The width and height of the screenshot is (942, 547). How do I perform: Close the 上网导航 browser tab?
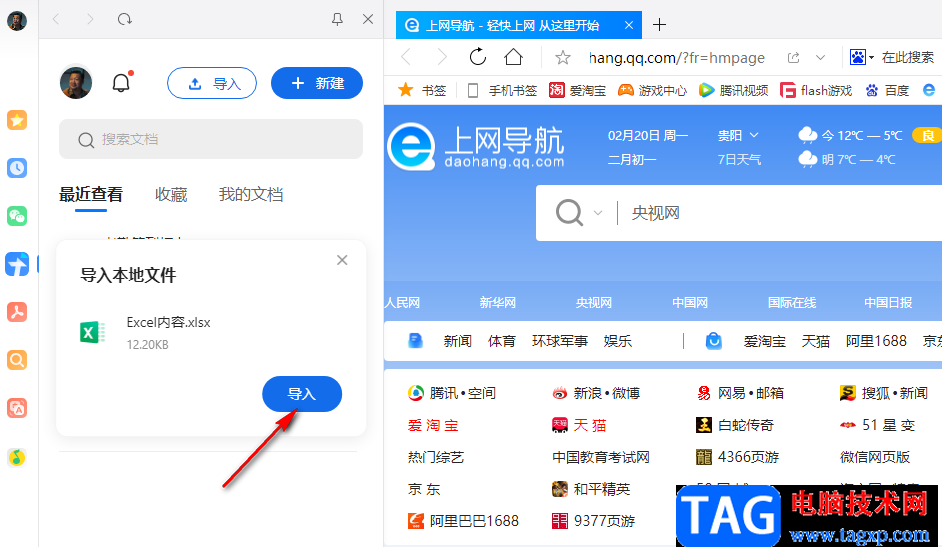click(628, 25)
